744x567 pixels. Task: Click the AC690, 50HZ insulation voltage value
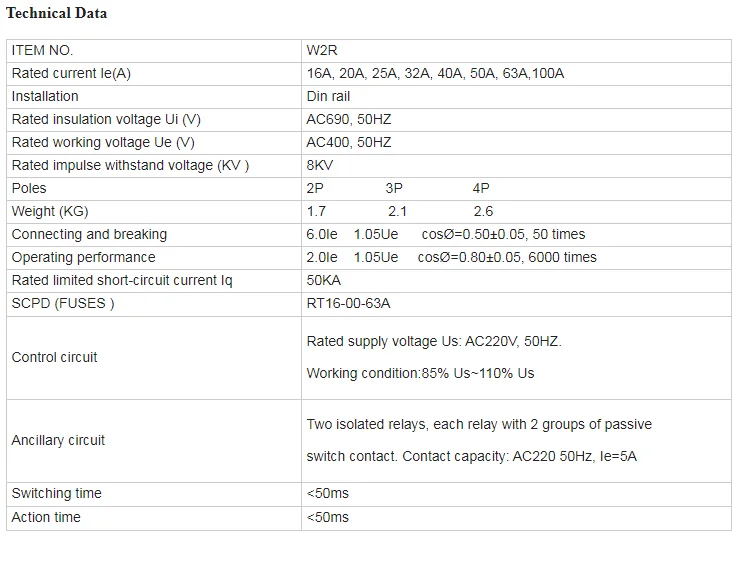[x=348, y=119]
